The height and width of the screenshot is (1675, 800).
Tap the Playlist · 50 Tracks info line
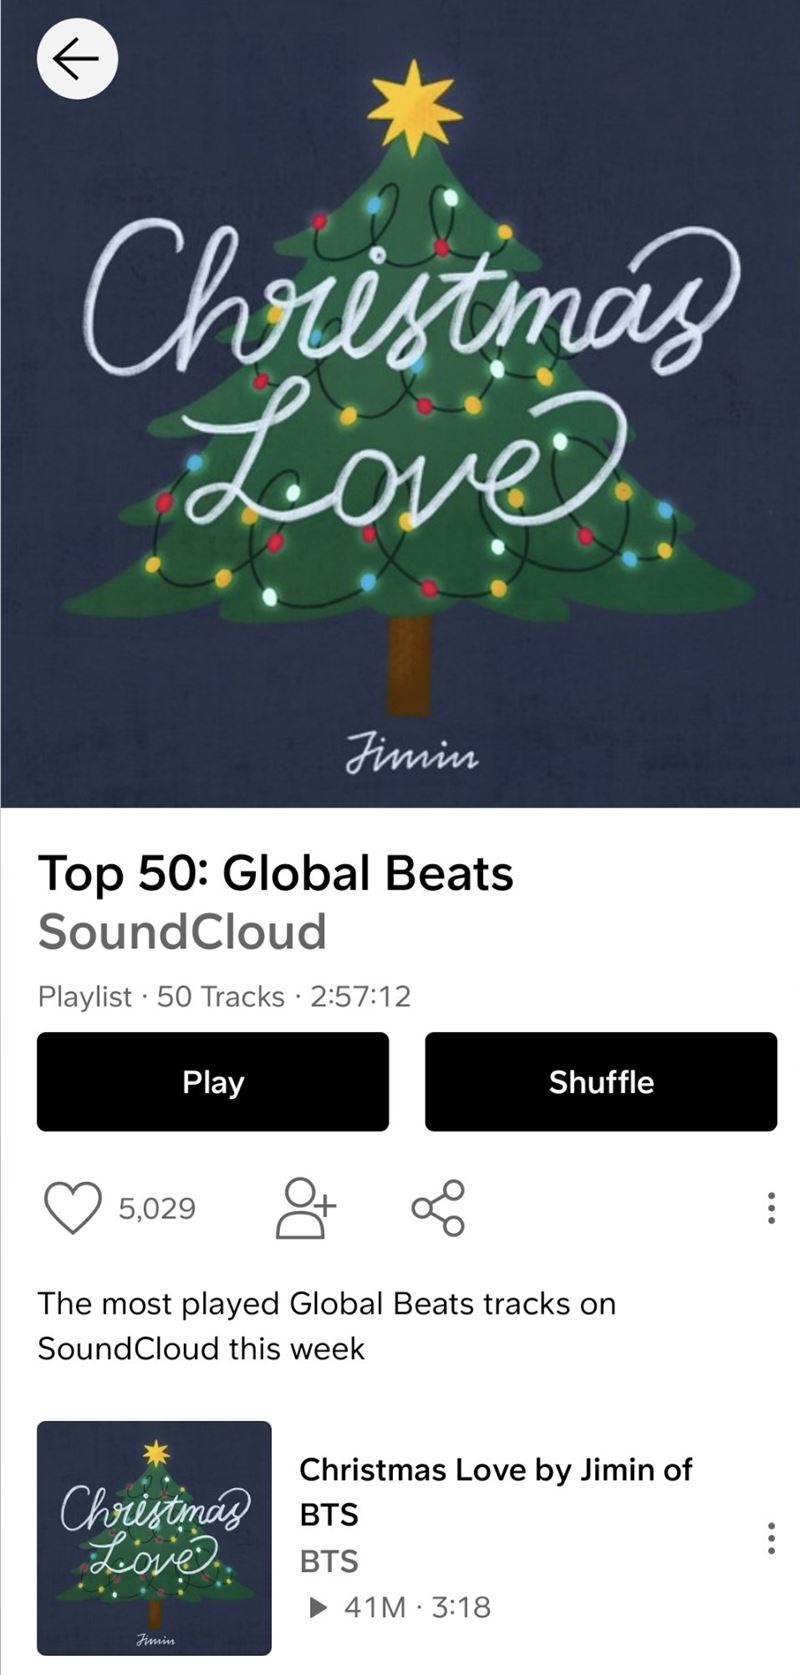coord(224,997)
